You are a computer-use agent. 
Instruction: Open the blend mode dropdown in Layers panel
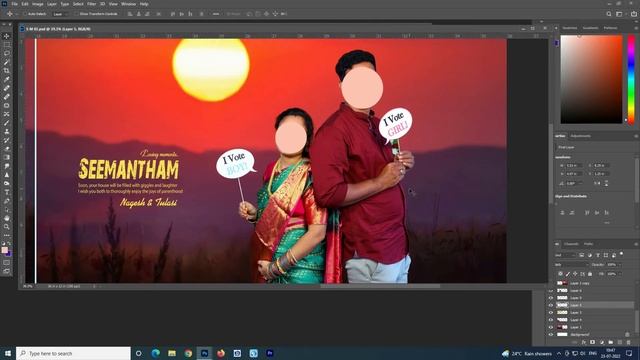[571, 264]
